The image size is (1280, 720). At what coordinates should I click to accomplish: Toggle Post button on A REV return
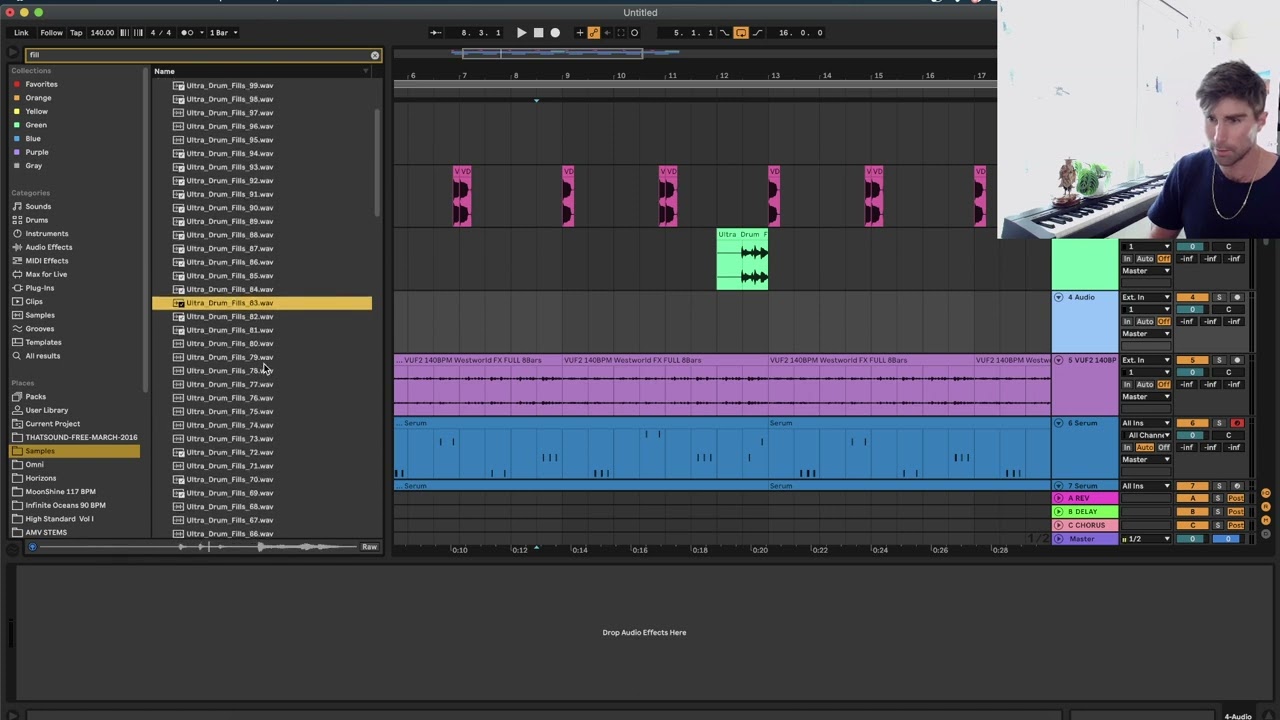1236,498
